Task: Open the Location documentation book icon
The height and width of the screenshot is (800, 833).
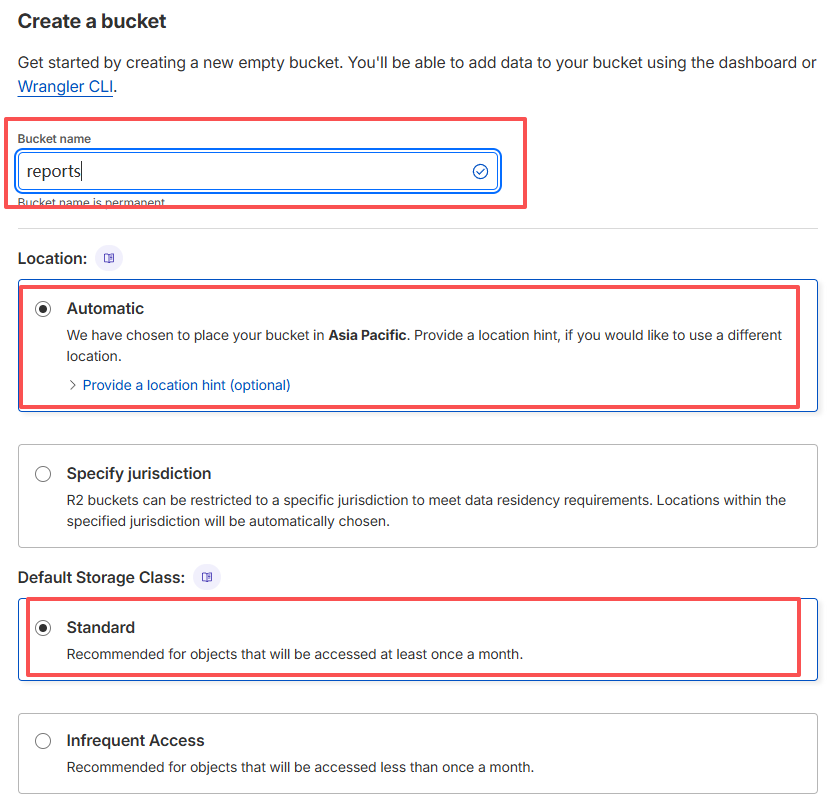Action: coord(109,258)
